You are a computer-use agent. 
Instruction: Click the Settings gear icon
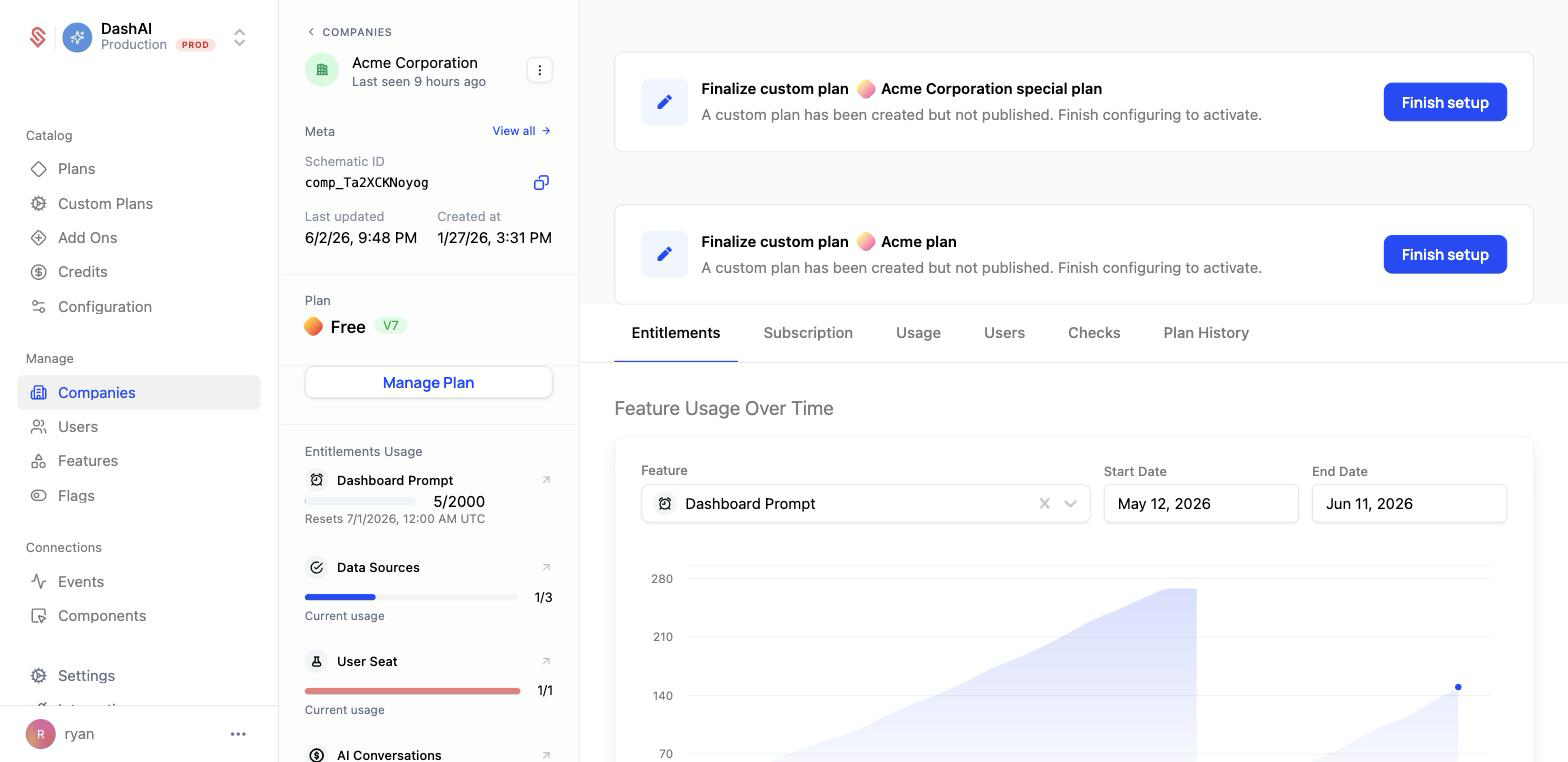pos(39,676)
